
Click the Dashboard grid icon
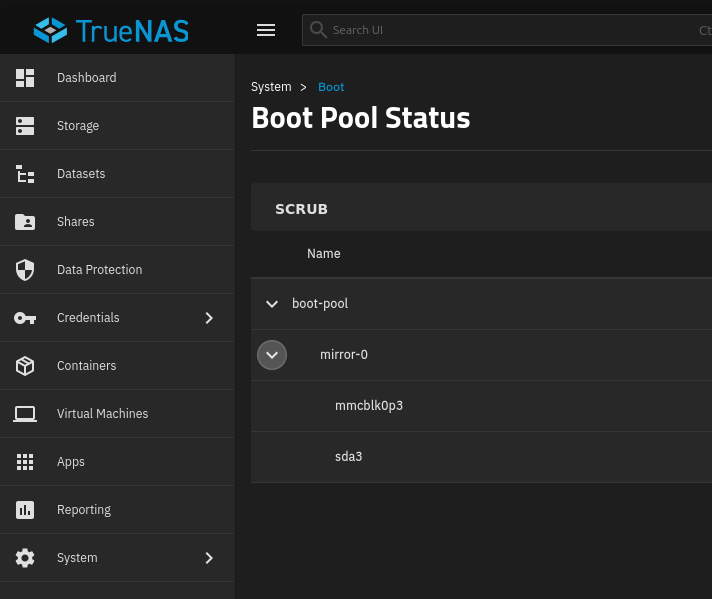25,78
